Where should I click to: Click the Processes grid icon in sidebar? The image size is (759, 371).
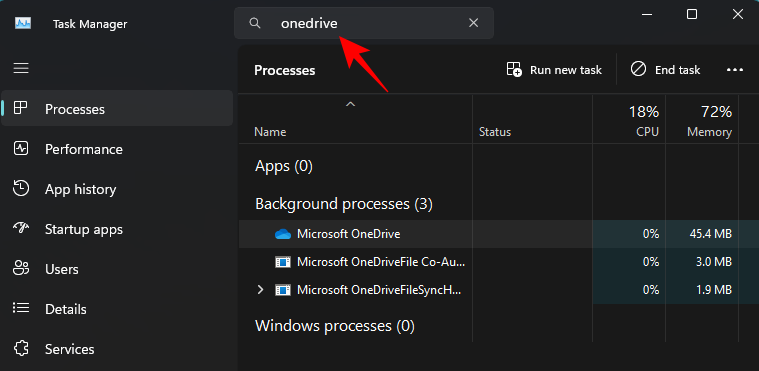[x=21, y=108]
